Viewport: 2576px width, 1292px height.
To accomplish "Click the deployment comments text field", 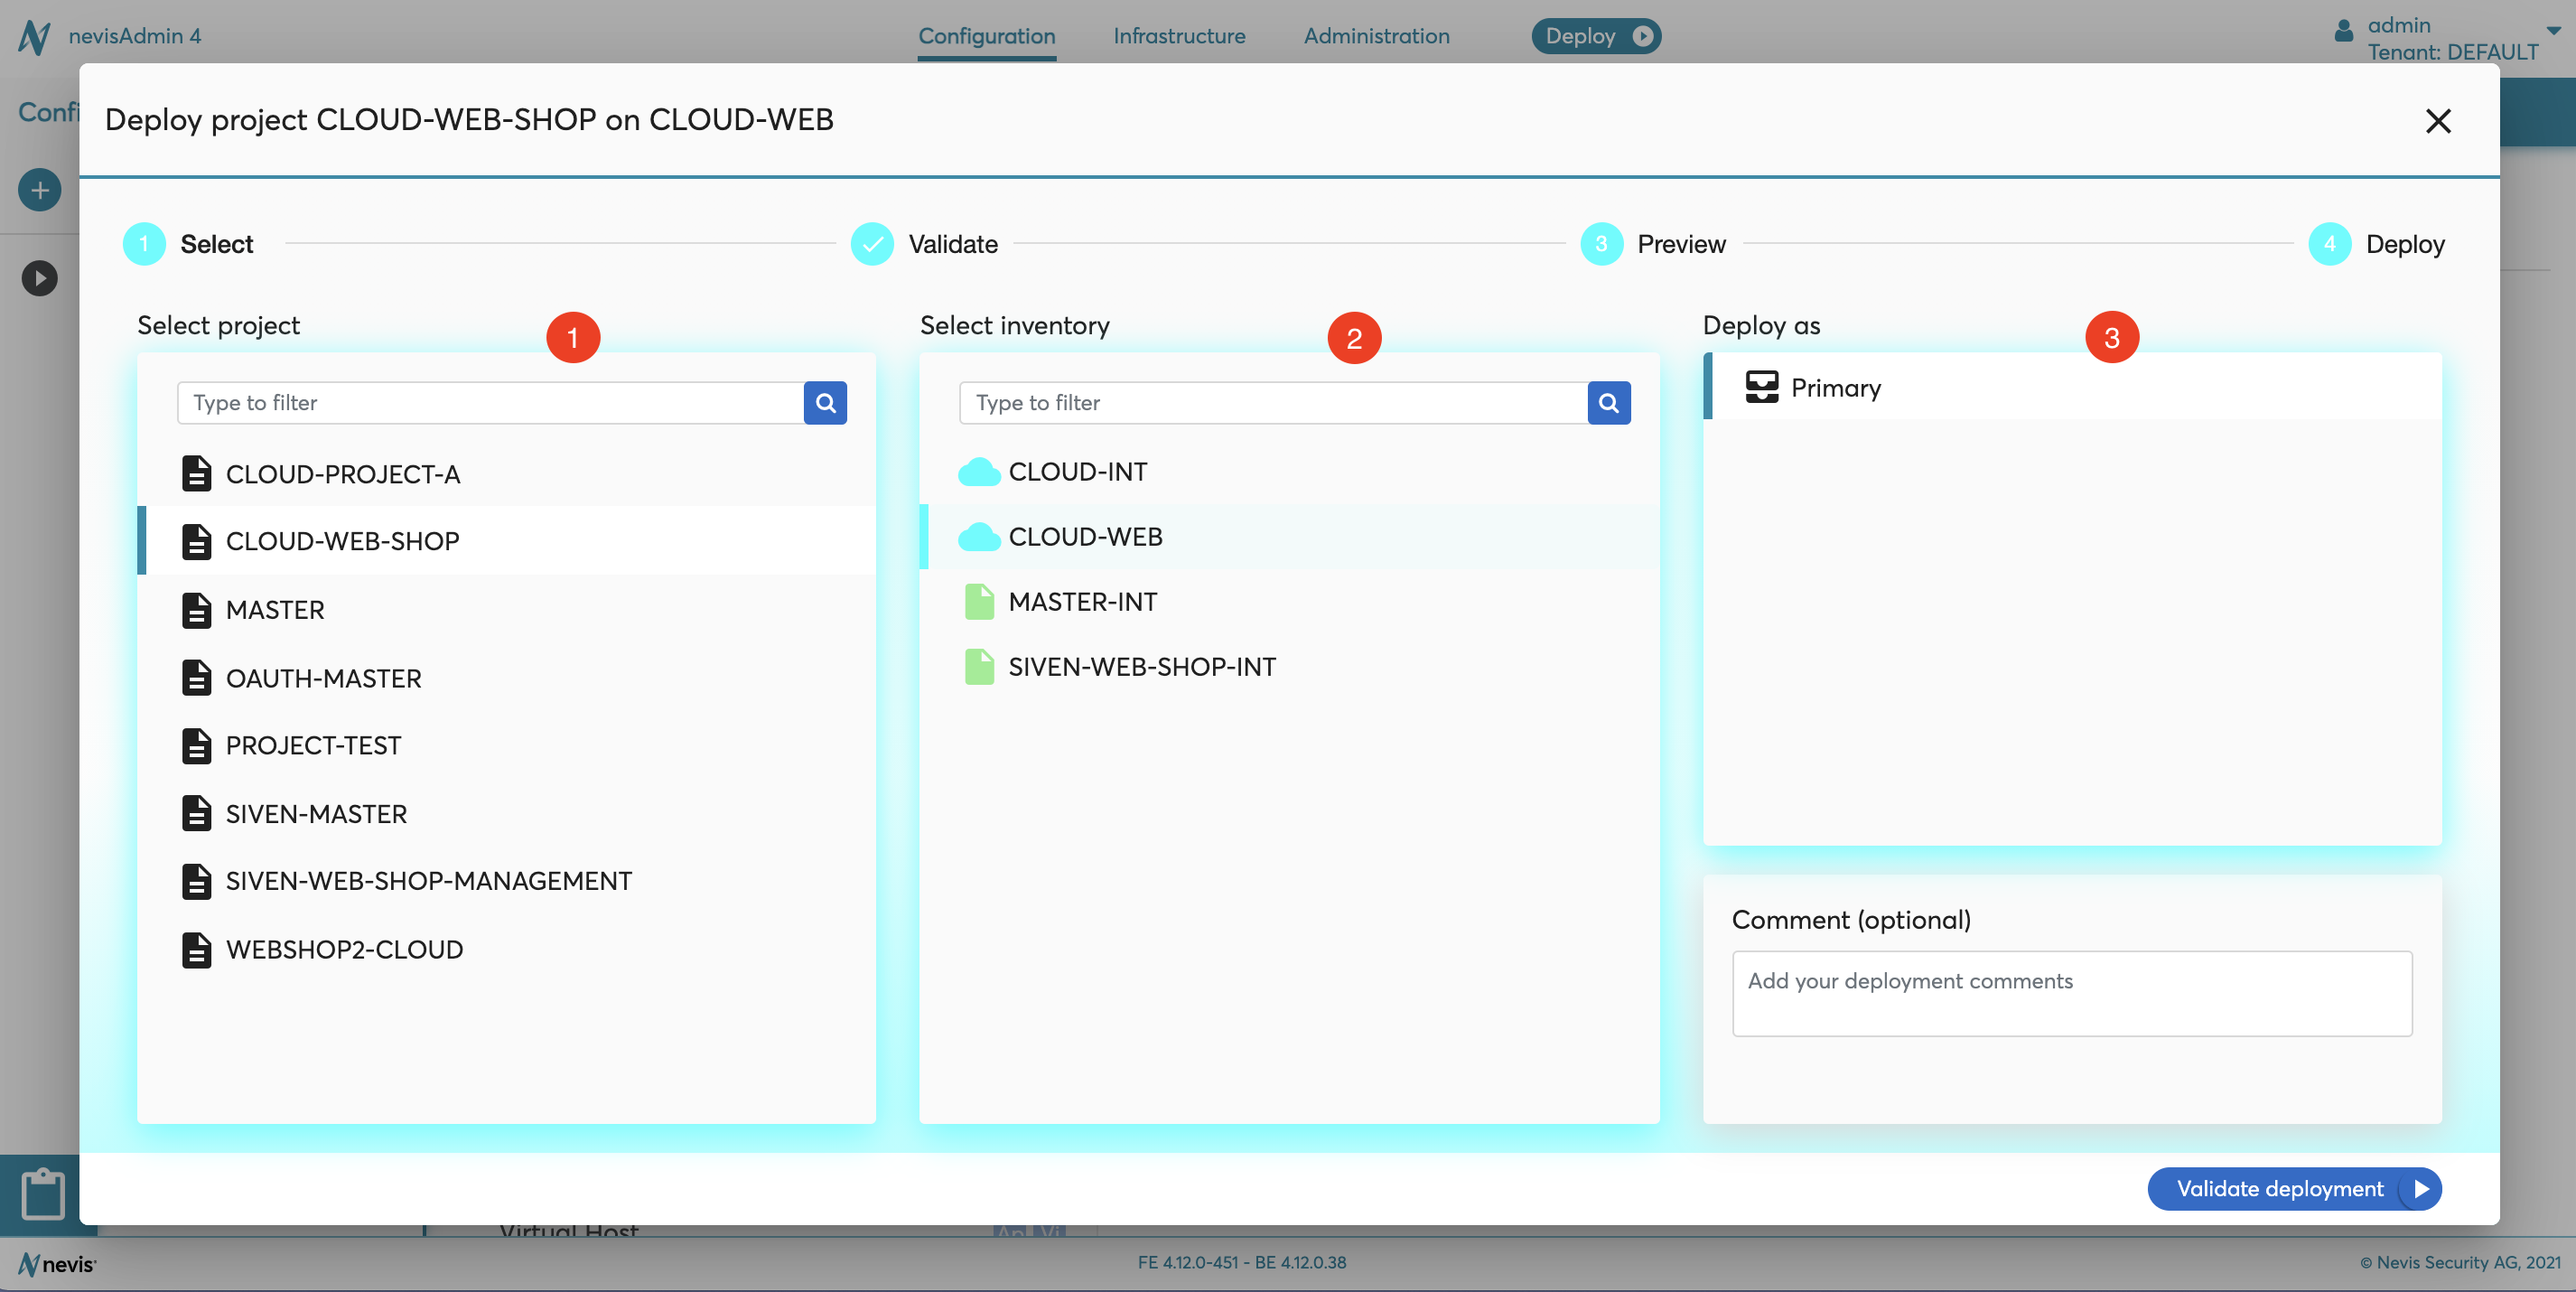I will [x=2071, y=993].
